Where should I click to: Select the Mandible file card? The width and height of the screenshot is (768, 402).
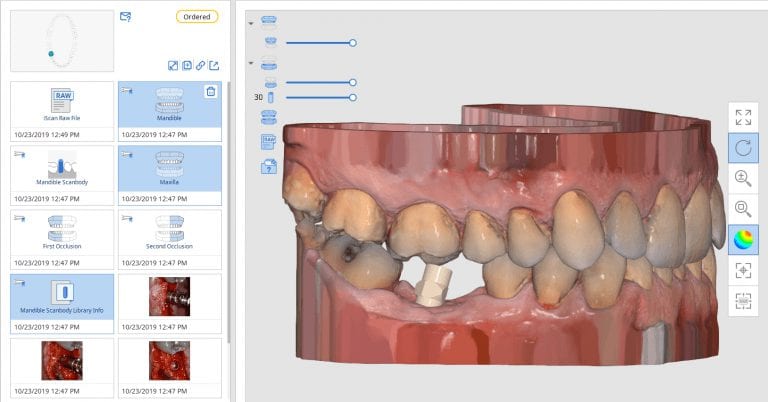click(169, 111)
